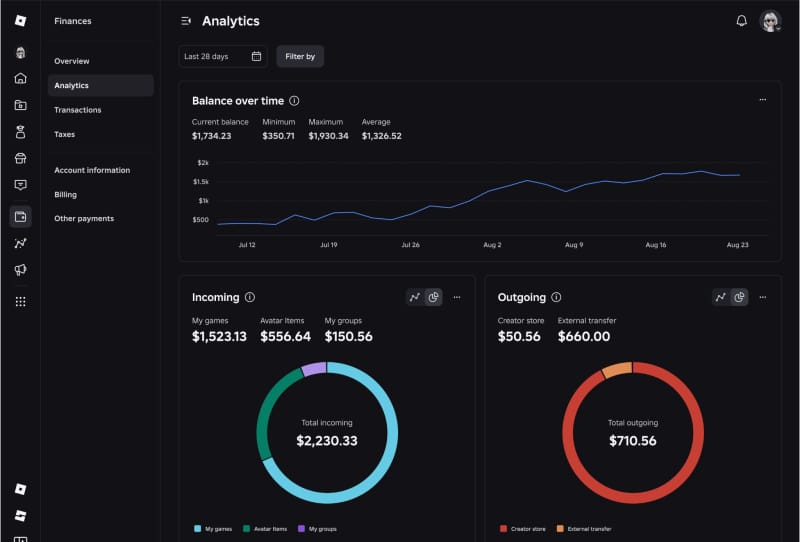Open the store marketplace icon in left rail
Image resolution: width=800 pixels, height=542 pixels.
tap(20, 158)
